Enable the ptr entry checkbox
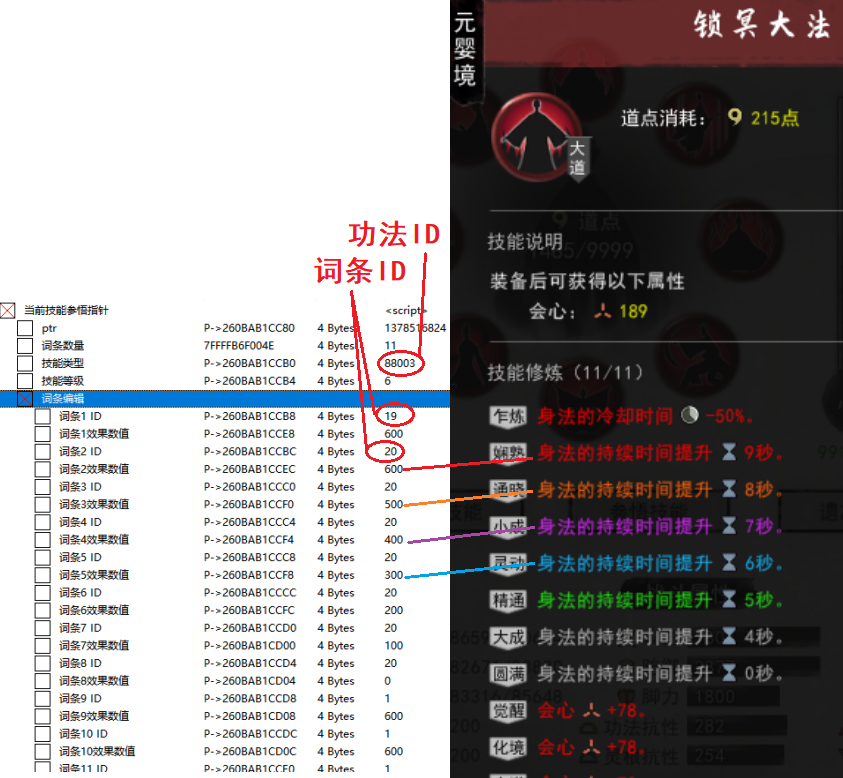Image resolution: width=843 pixels, height=778 pixels. (25, 329)
